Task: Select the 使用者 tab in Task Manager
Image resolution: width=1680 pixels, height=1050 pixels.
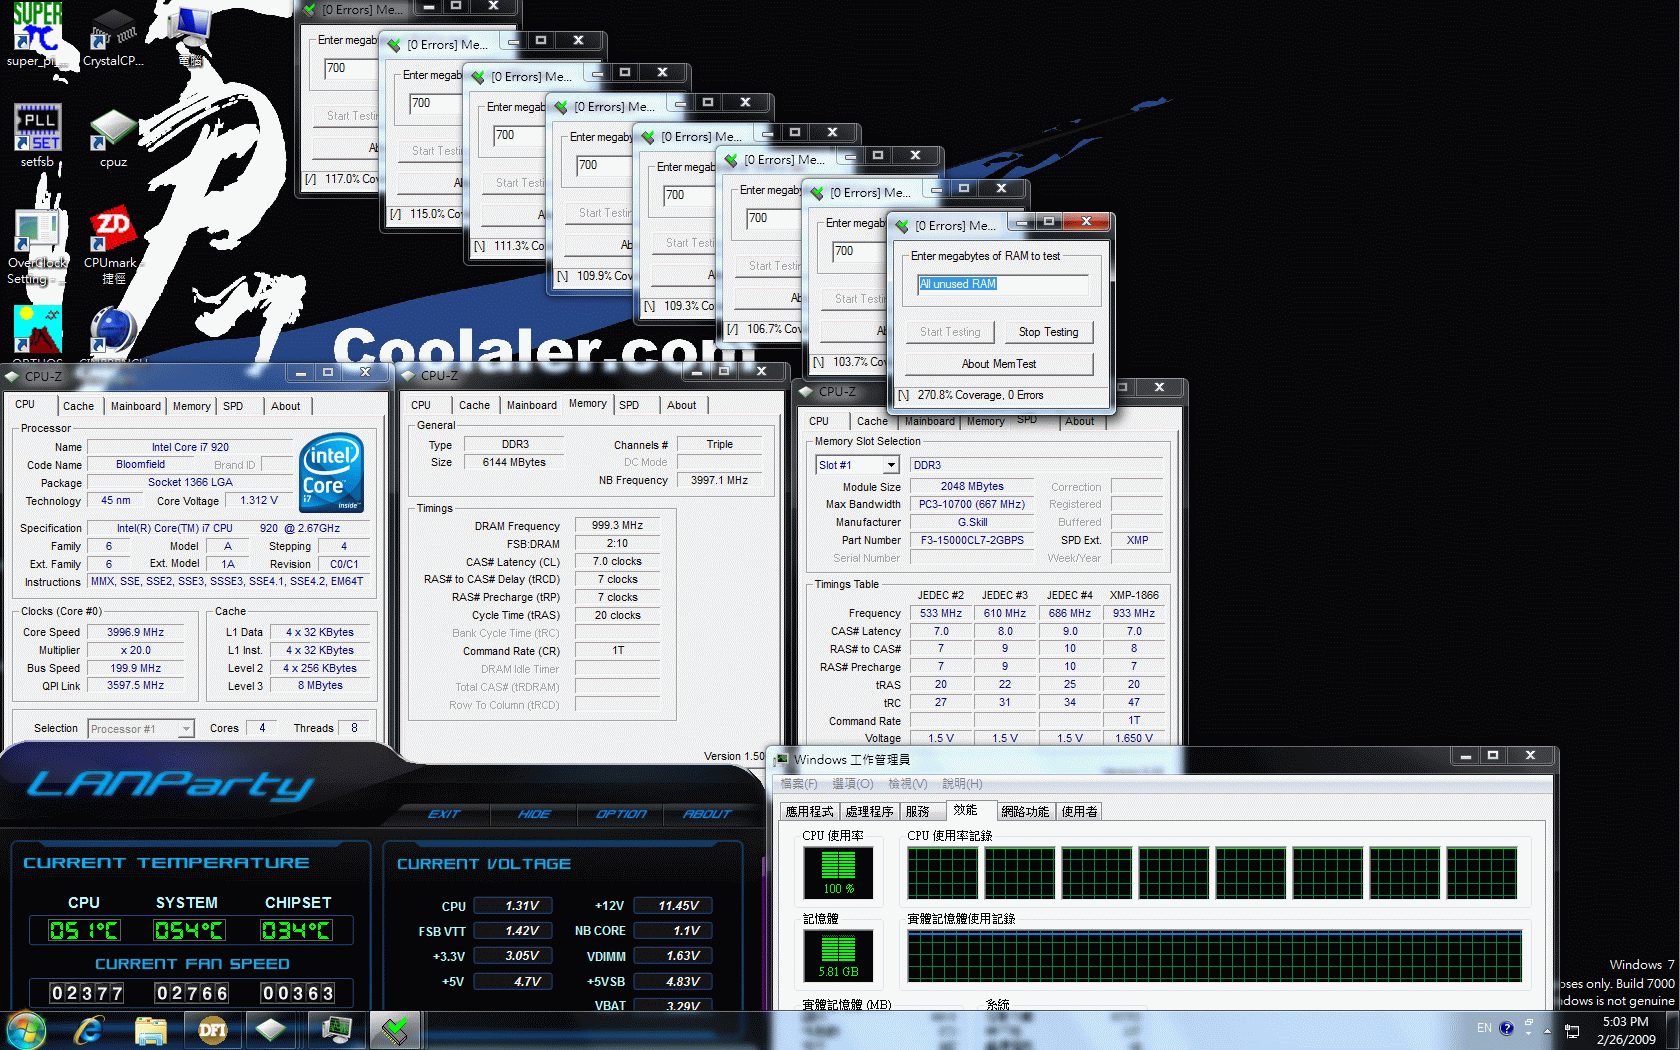Action: click(x=1079, y=811)
